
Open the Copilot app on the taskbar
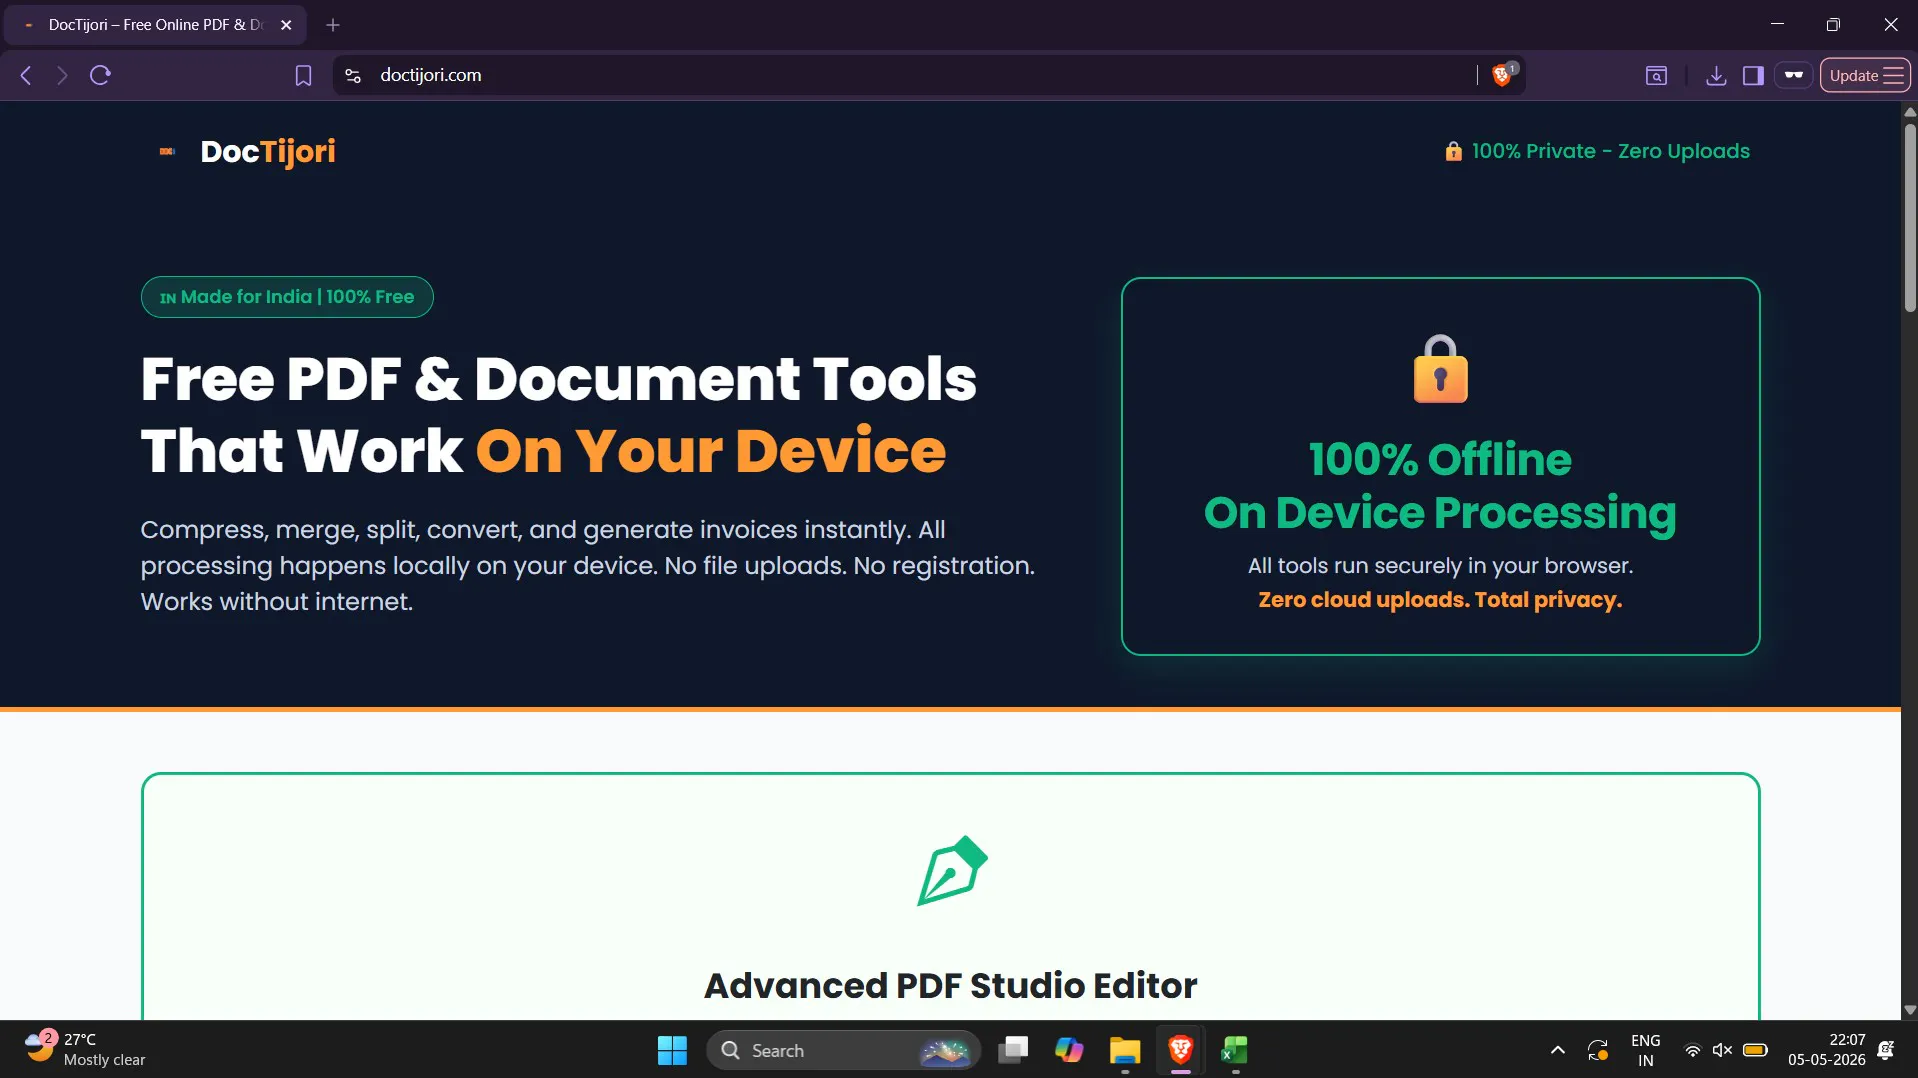(1069, 1050)
